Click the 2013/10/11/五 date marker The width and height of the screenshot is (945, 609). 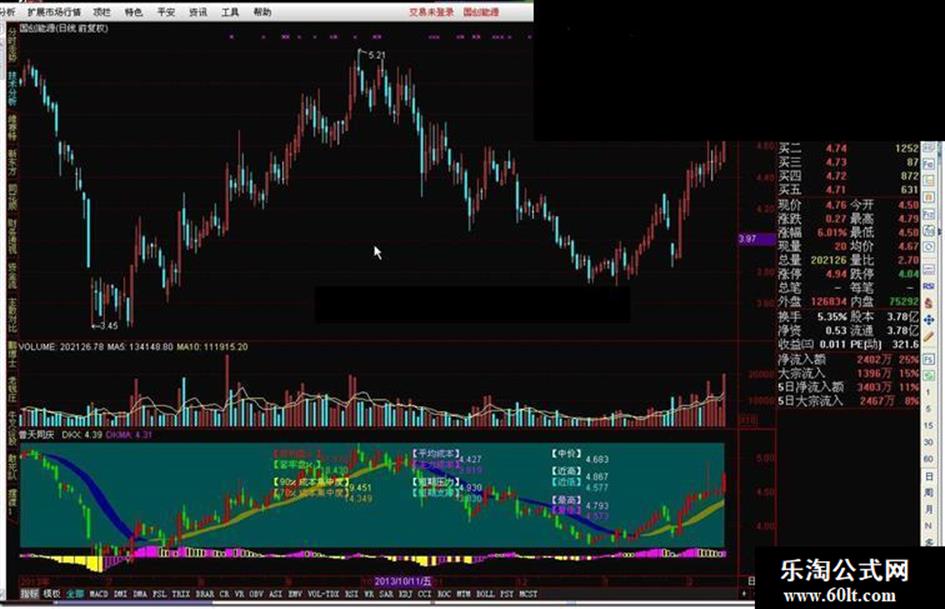point(403,581)
